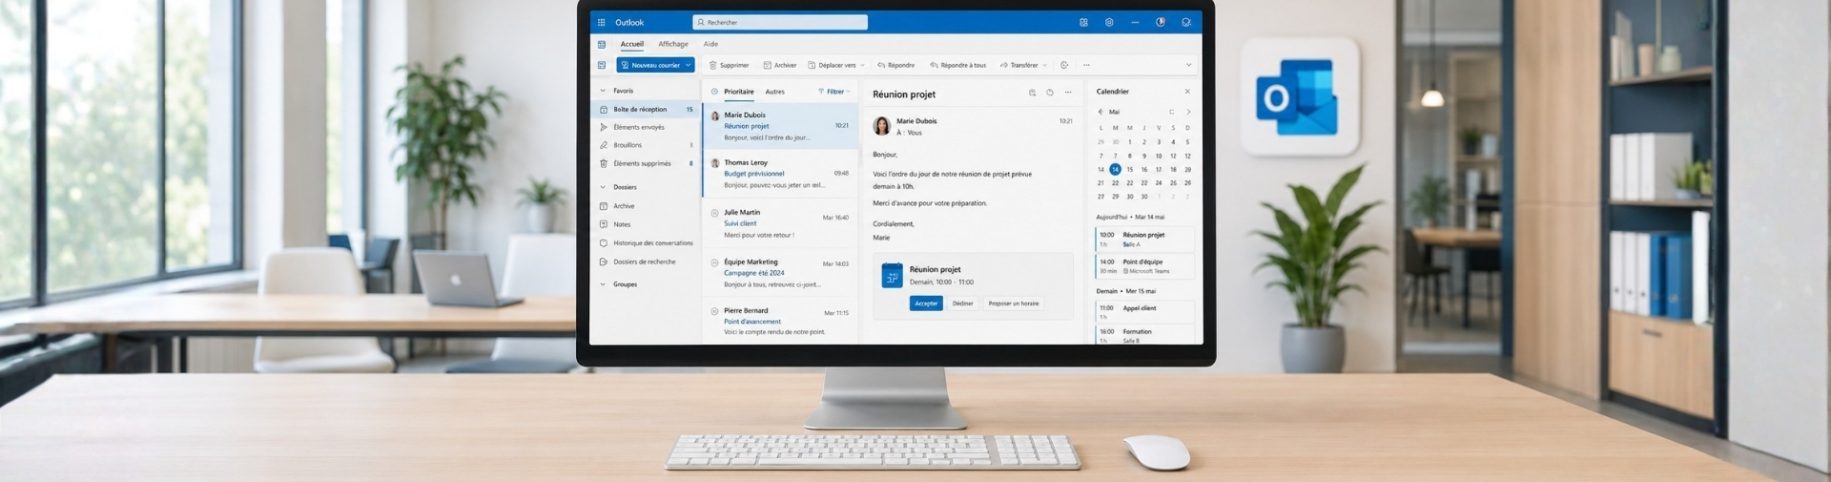Expand the Groupes section
1831x482 pixels.
click(x=602, y=284)
